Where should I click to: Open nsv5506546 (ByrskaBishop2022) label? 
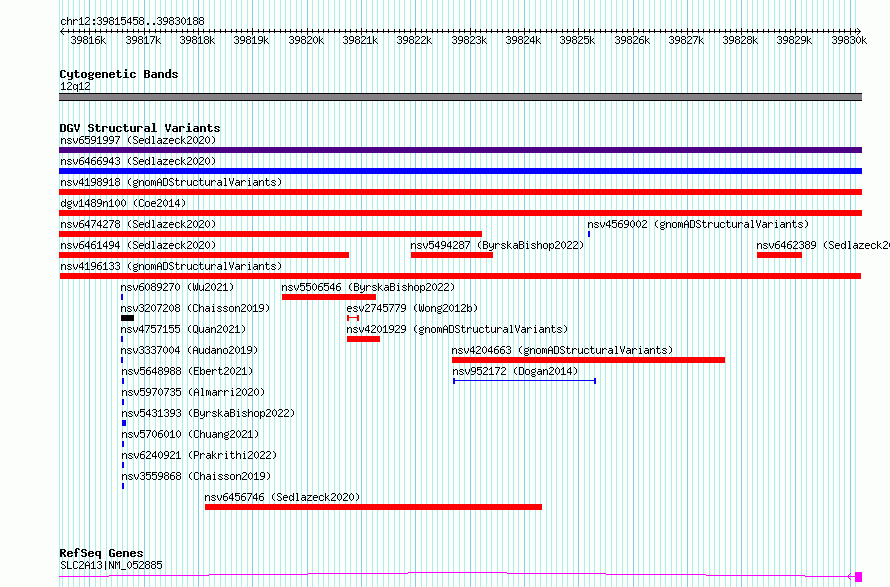pos(368,287)
